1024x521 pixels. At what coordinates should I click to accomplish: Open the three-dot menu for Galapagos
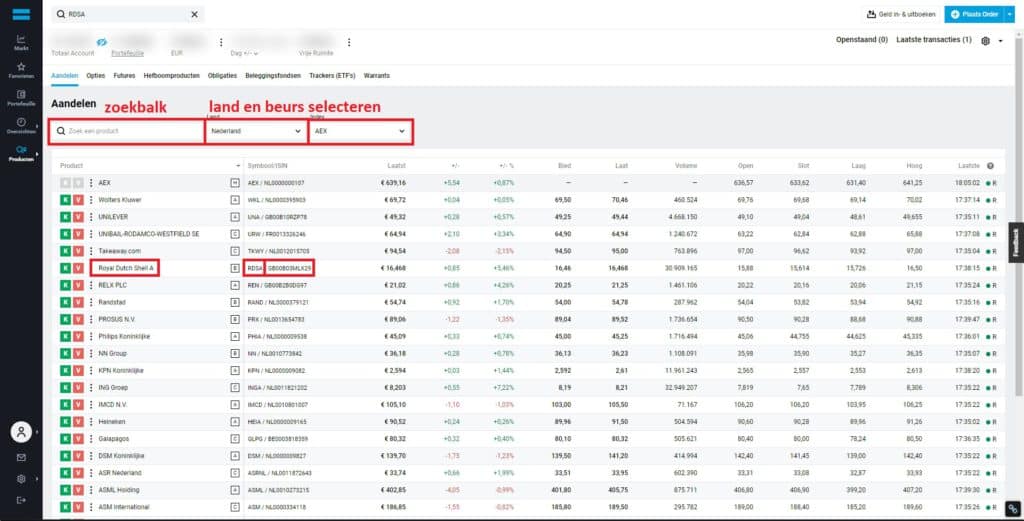91,439
